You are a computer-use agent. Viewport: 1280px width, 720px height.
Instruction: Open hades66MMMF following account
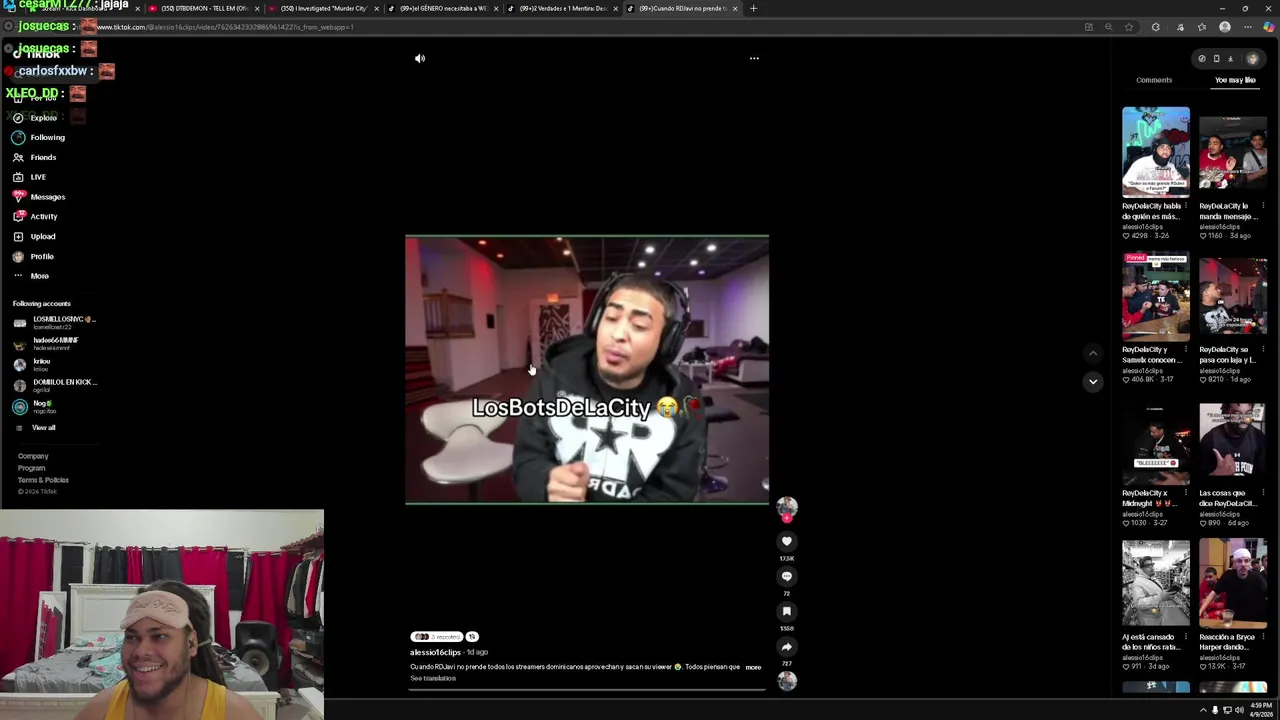(x=46, y=343)
